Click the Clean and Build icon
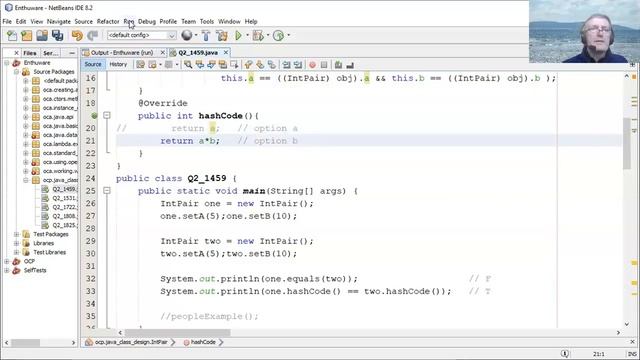The height and width of the screenshot is (360, 640). tap(222, 36)
